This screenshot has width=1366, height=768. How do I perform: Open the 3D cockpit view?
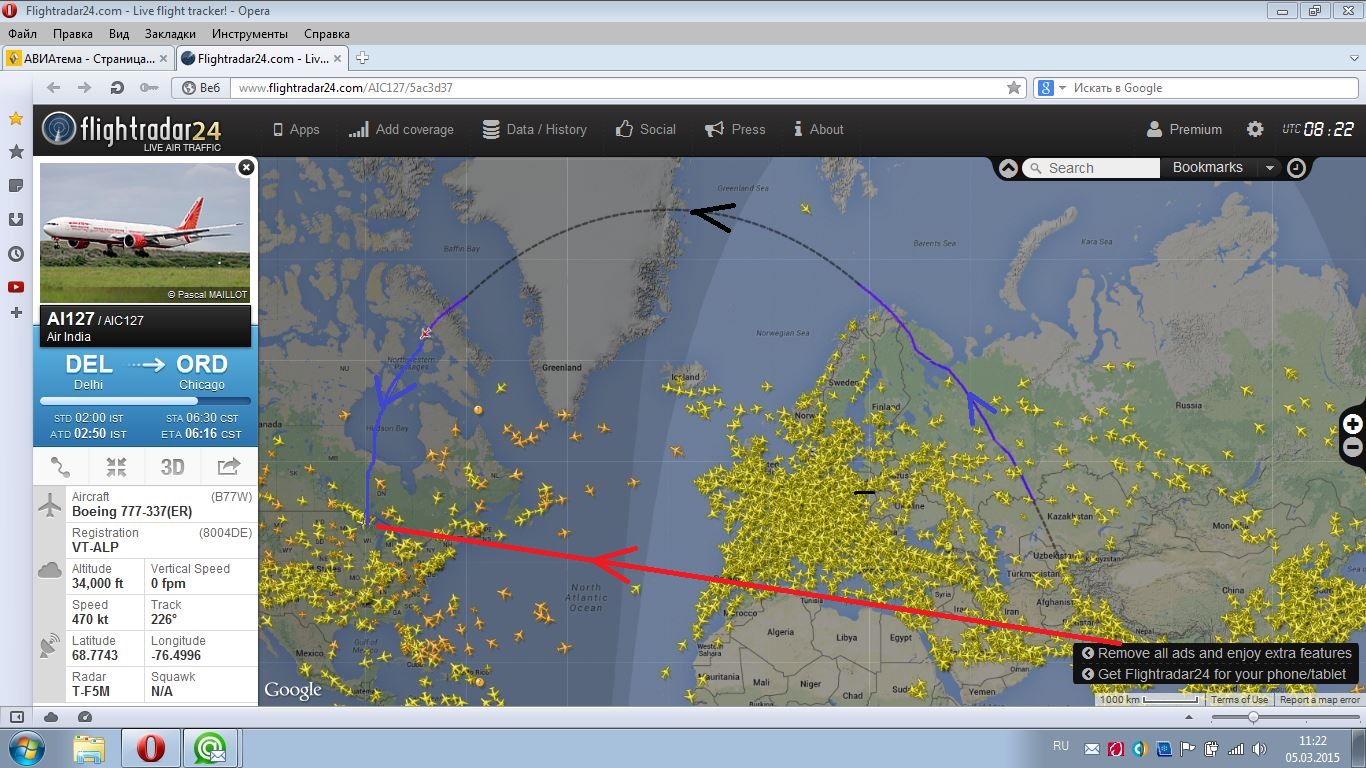pos(172,467)
